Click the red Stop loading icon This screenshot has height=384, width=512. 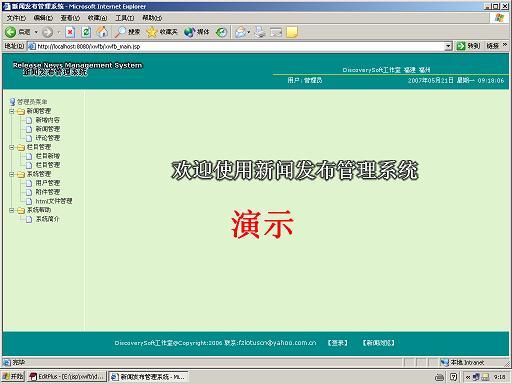point(70,32)
